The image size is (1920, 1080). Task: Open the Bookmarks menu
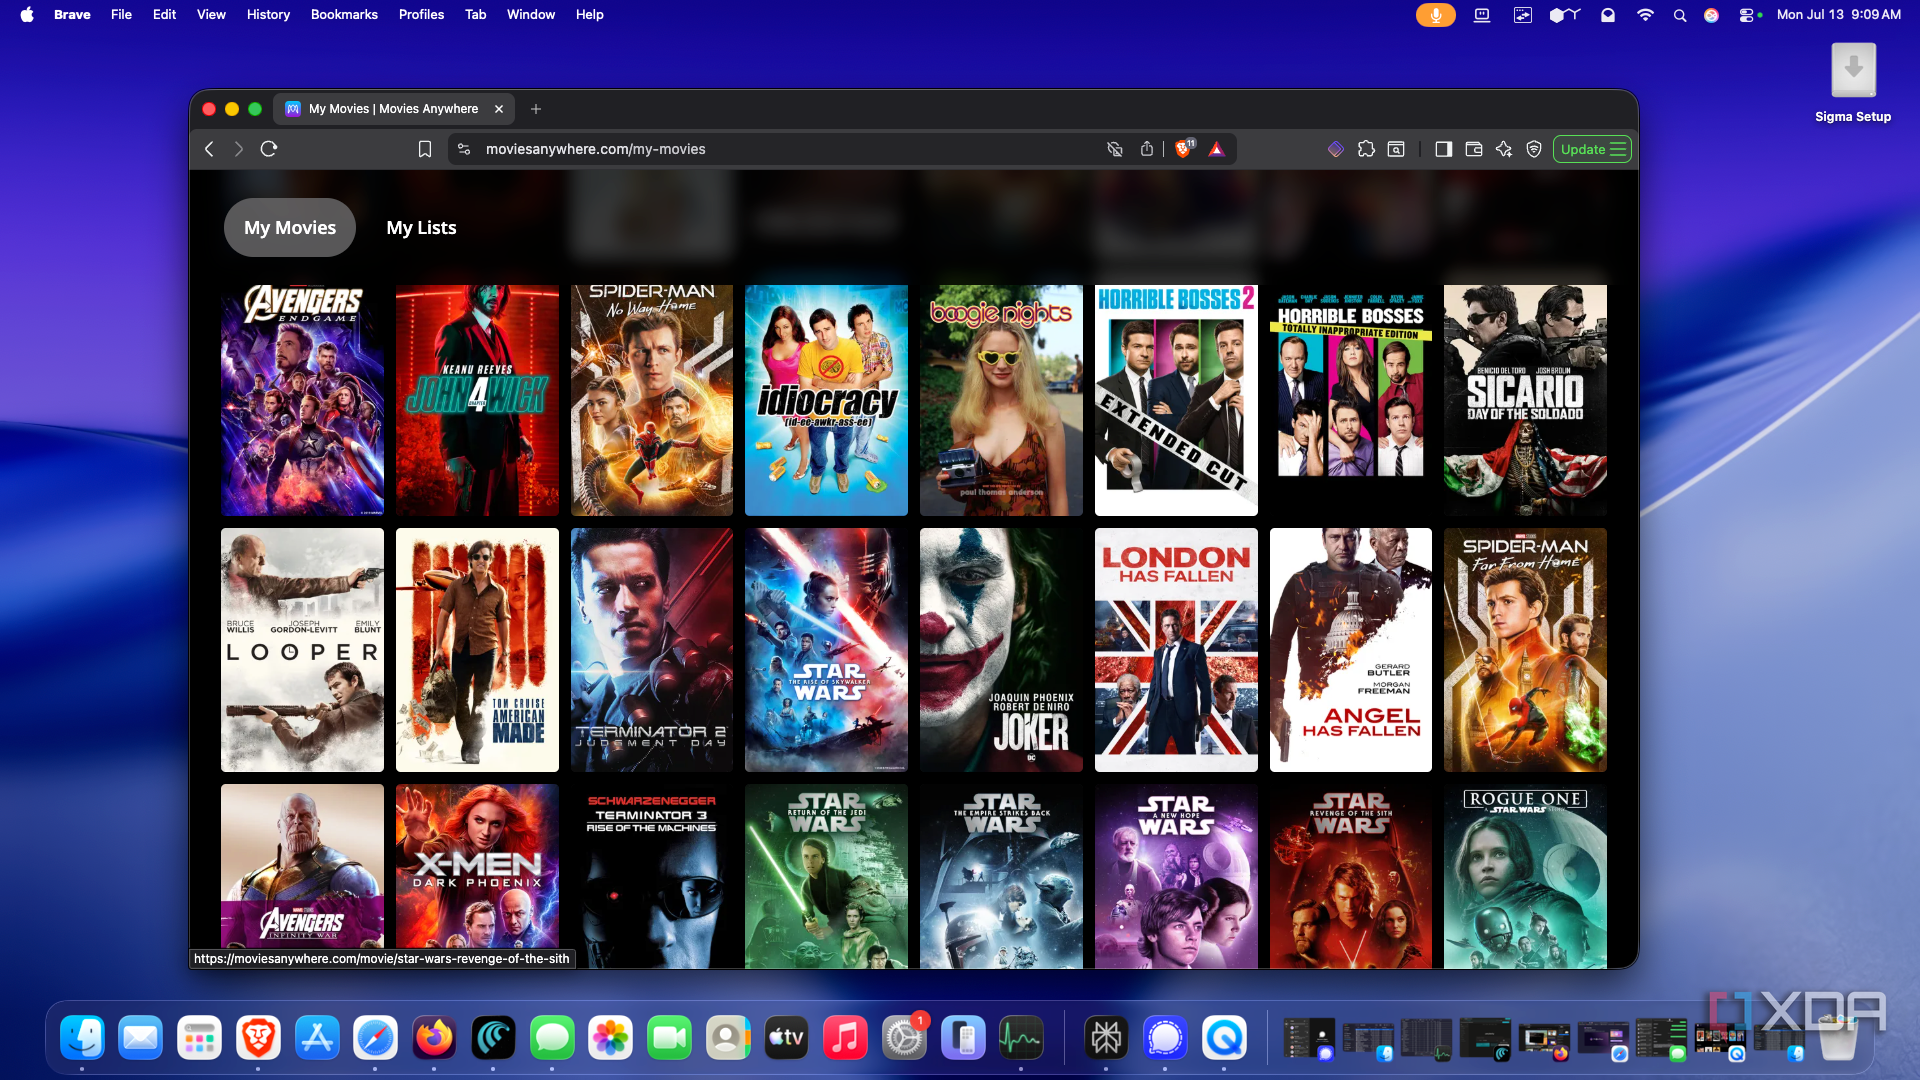click(344, 14)
